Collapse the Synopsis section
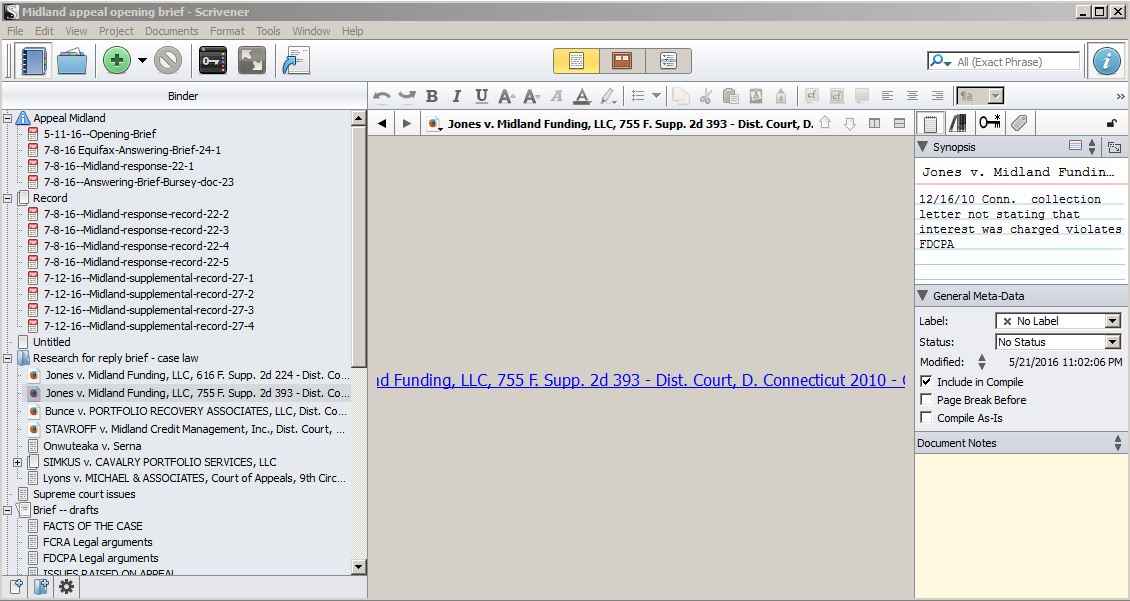 922,147
